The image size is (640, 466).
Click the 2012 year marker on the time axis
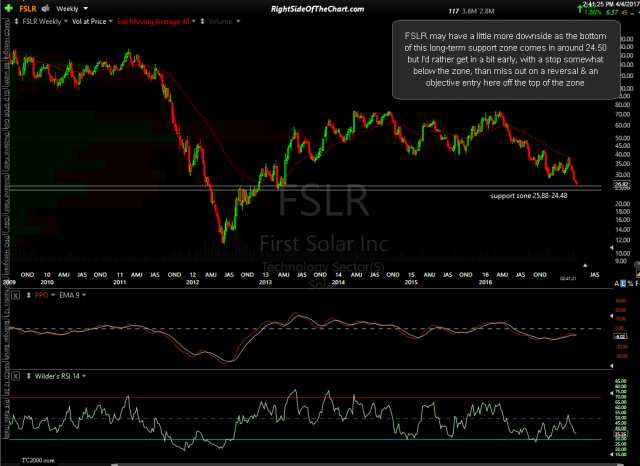tap(193, 282)
